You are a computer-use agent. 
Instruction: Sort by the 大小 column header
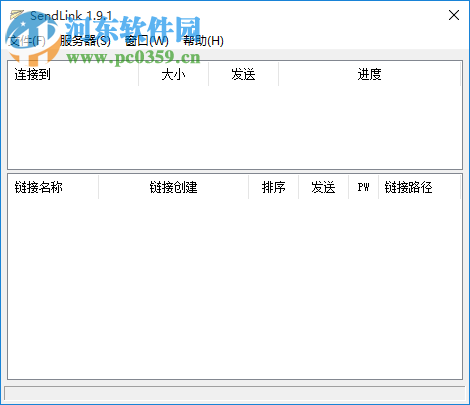[x=174, y=74]
